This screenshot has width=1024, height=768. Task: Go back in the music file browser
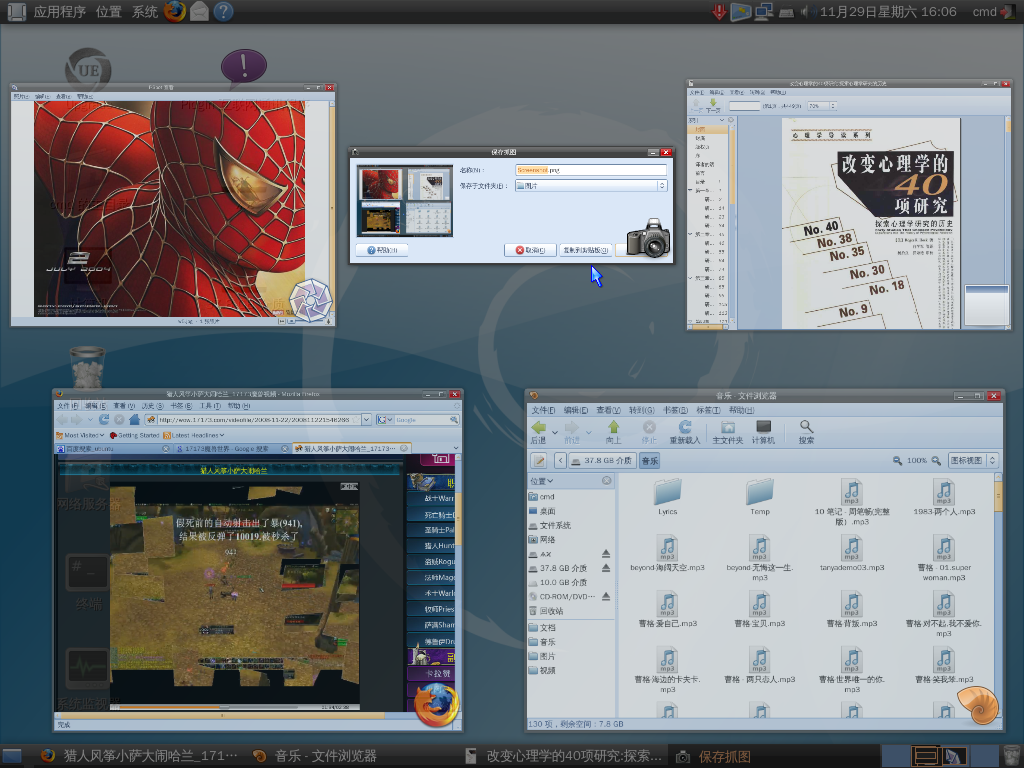coord(539,432)
